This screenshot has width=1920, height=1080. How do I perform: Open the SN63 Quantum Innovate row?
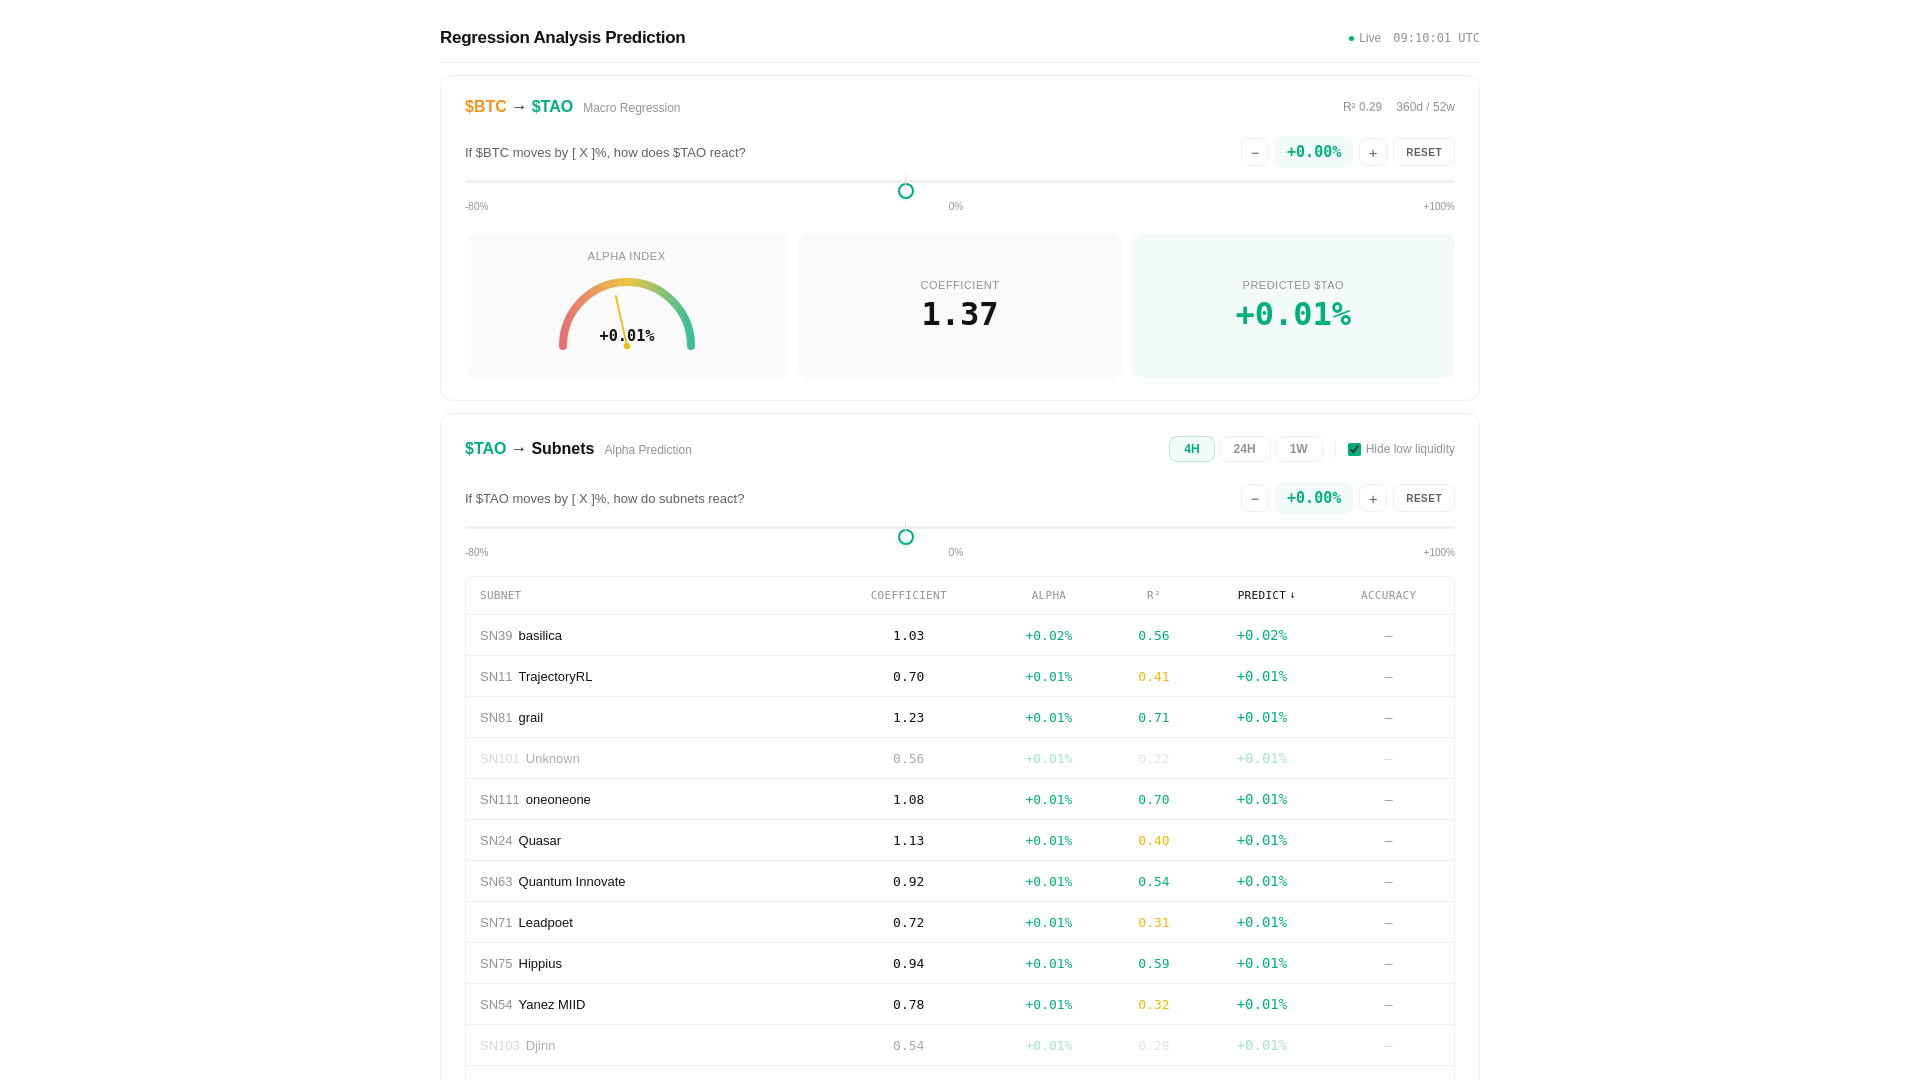pyautogui.click(x=960, y=881)
